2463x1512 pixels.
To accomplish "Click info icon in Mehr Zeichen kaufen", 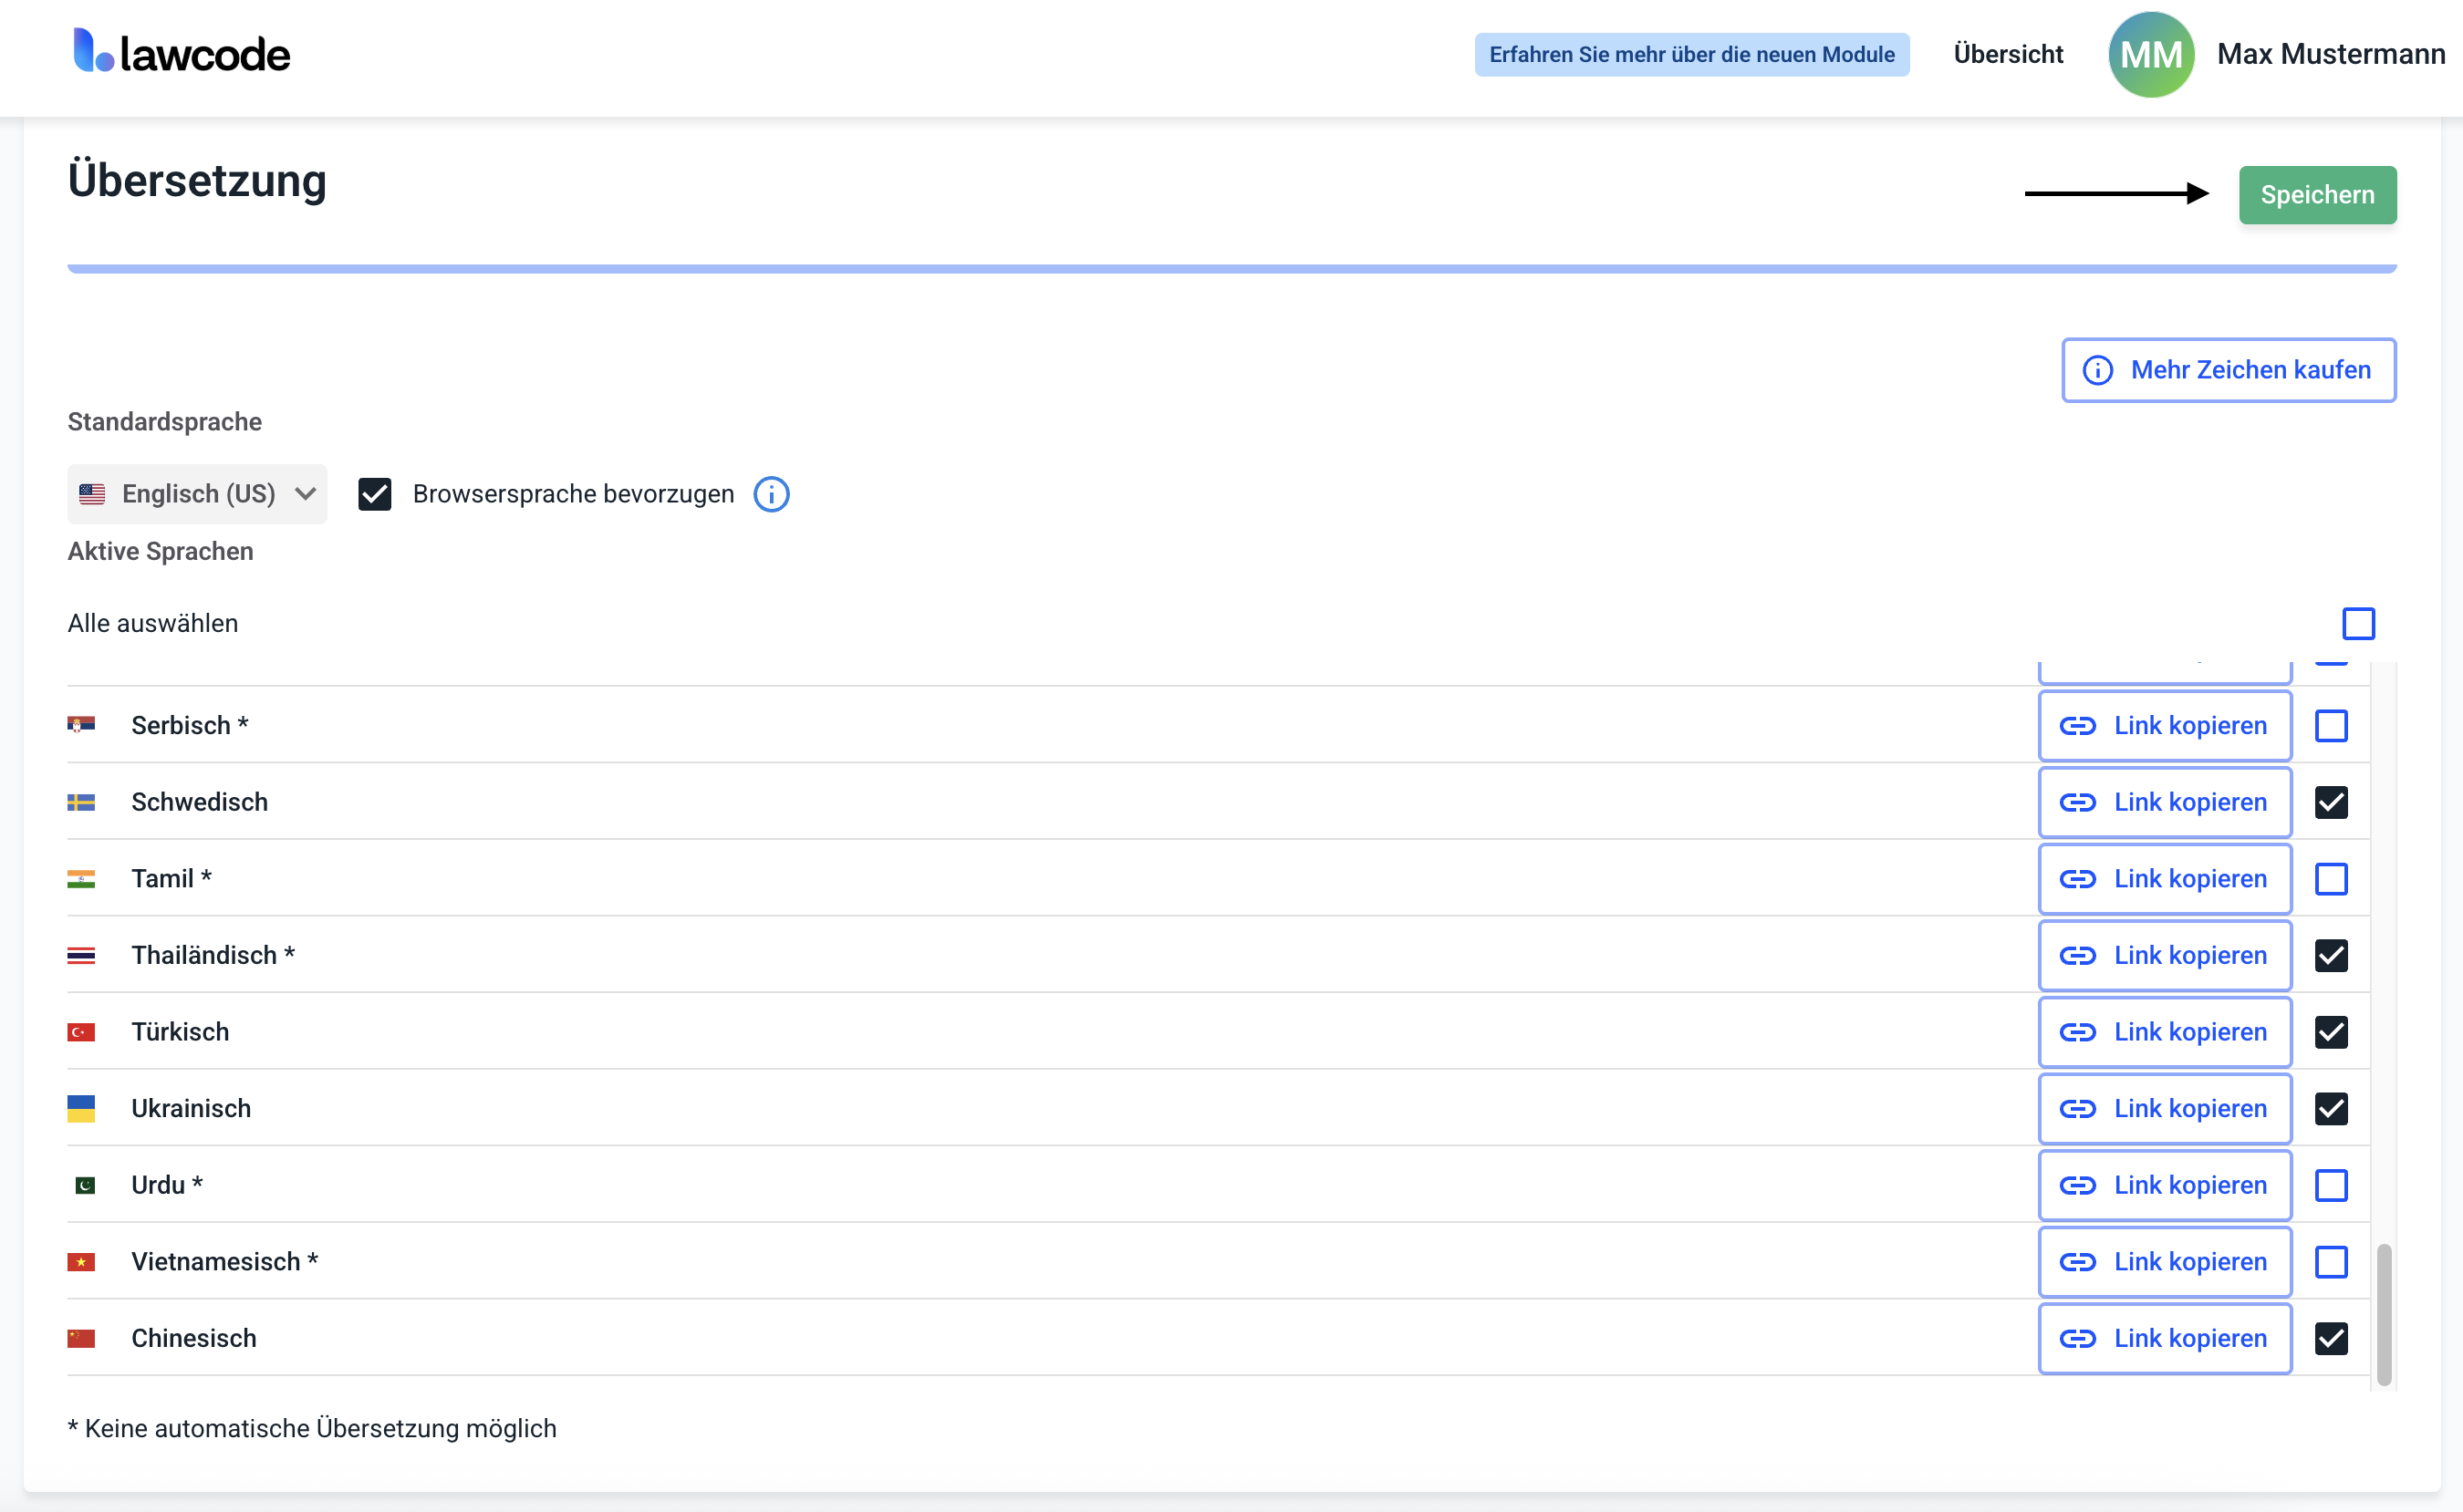I will coord(2097,370).
